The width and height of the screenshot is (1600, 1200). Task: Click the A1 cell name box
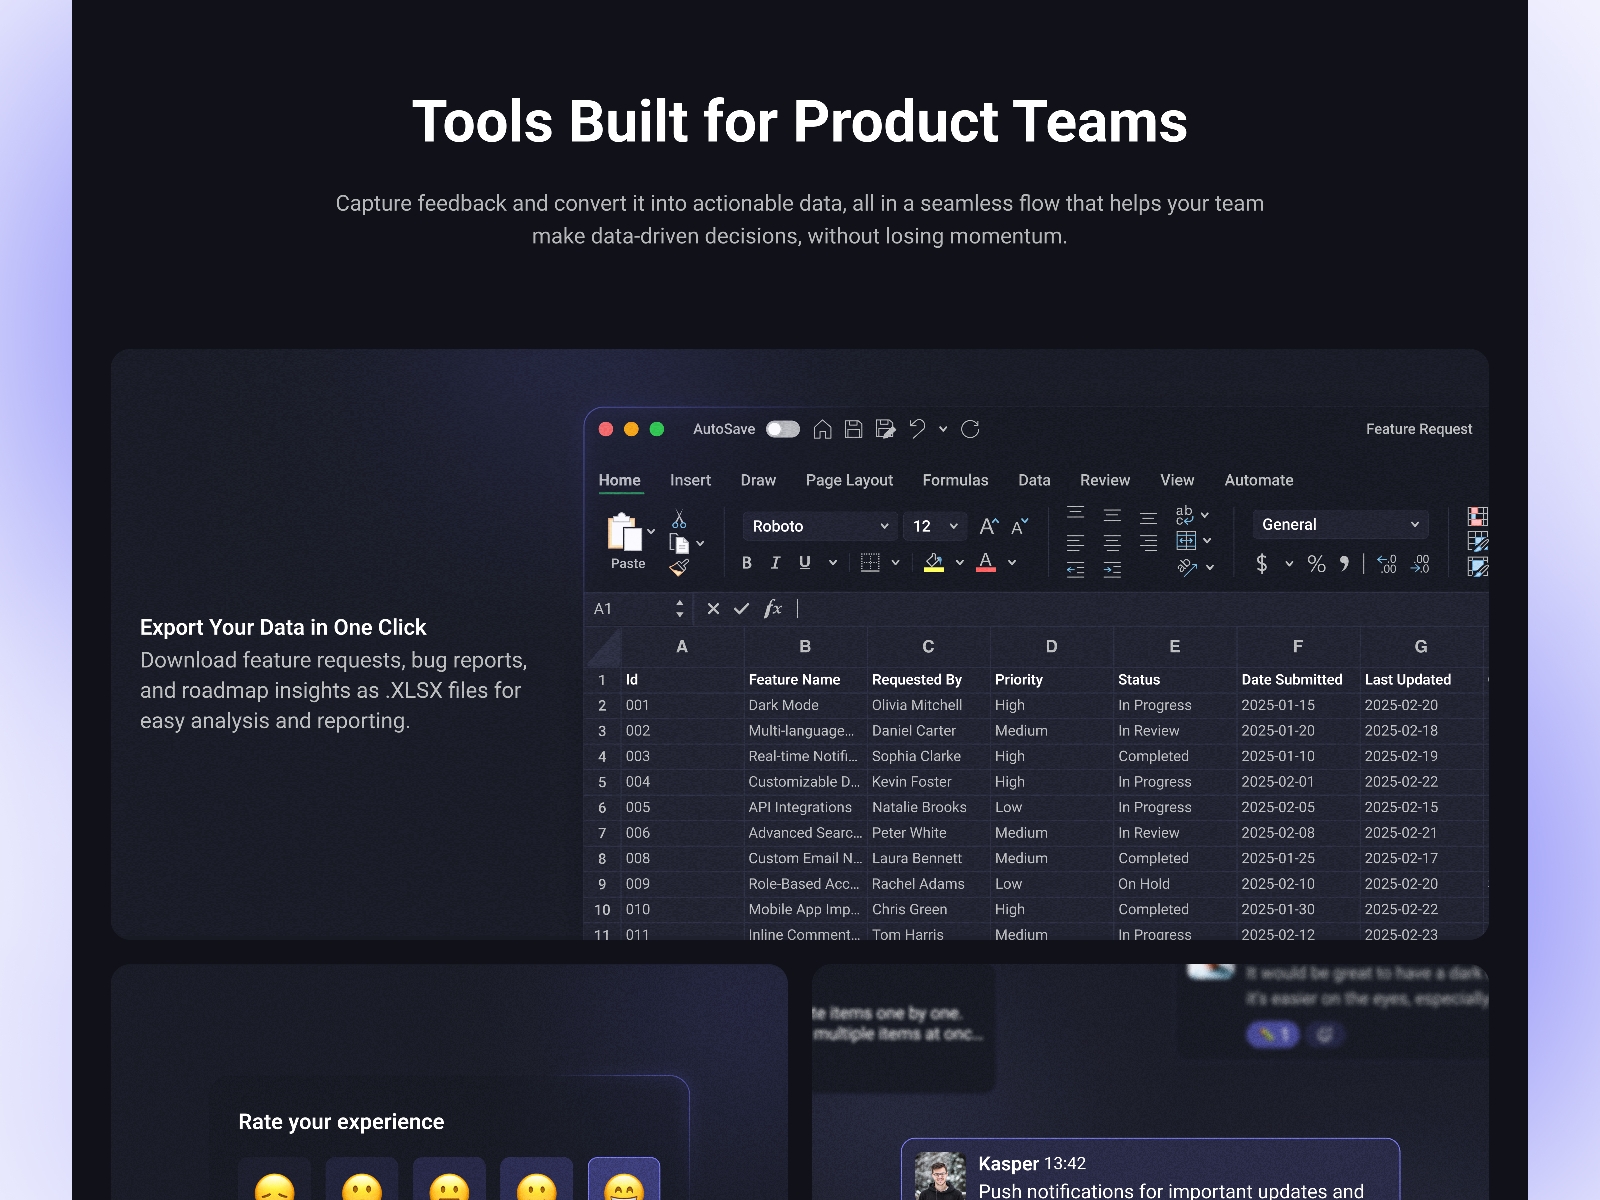pos(630,608)
